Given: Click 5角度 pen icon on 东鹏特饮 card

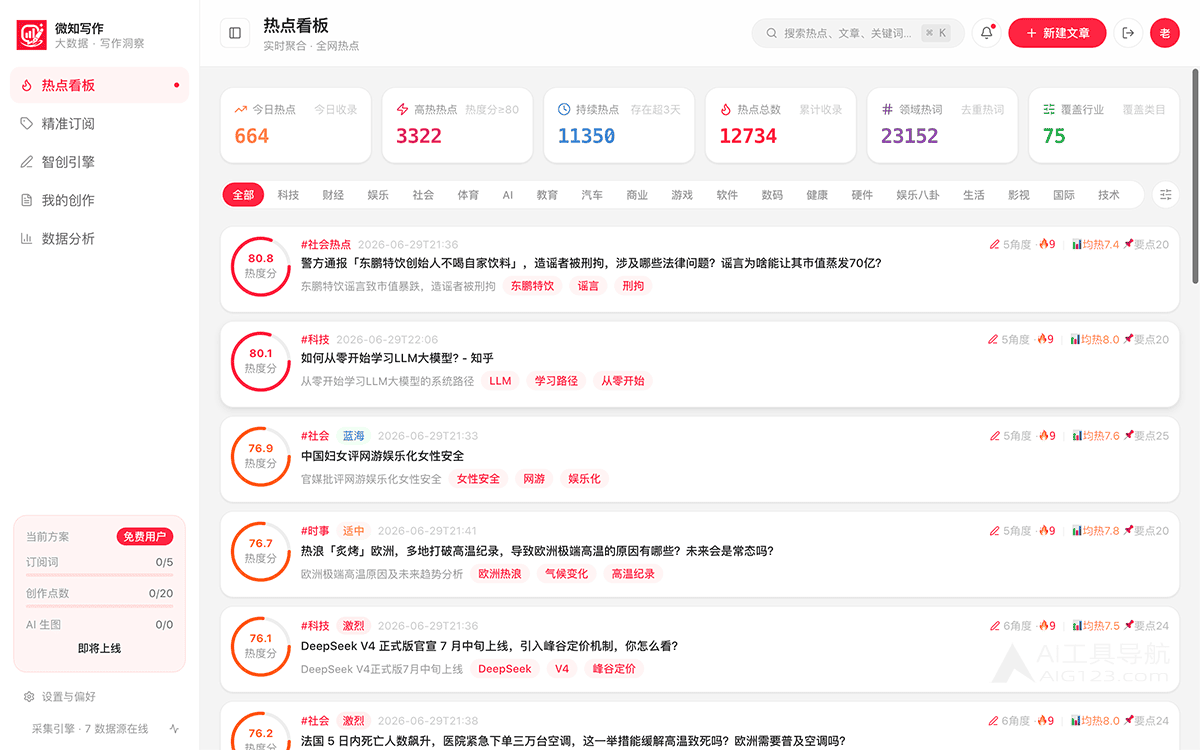Looking at the screenshot, I should click(994, 244).
